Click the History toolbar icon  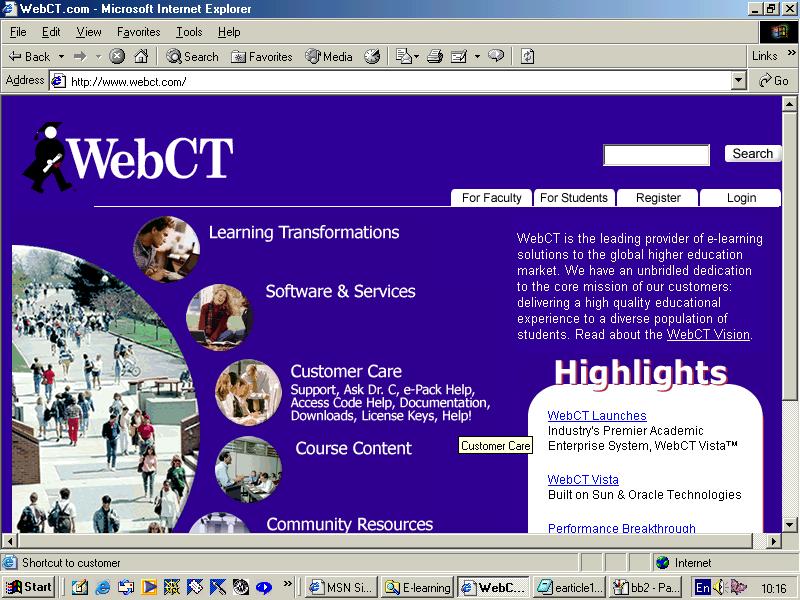[372, 57]
